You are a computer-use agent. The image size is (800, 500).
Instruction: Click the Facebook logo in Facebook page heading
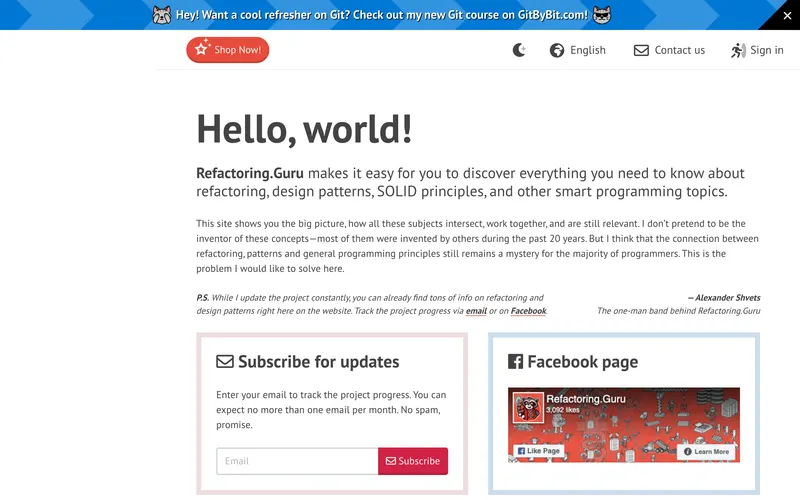(x=515, y=362)
